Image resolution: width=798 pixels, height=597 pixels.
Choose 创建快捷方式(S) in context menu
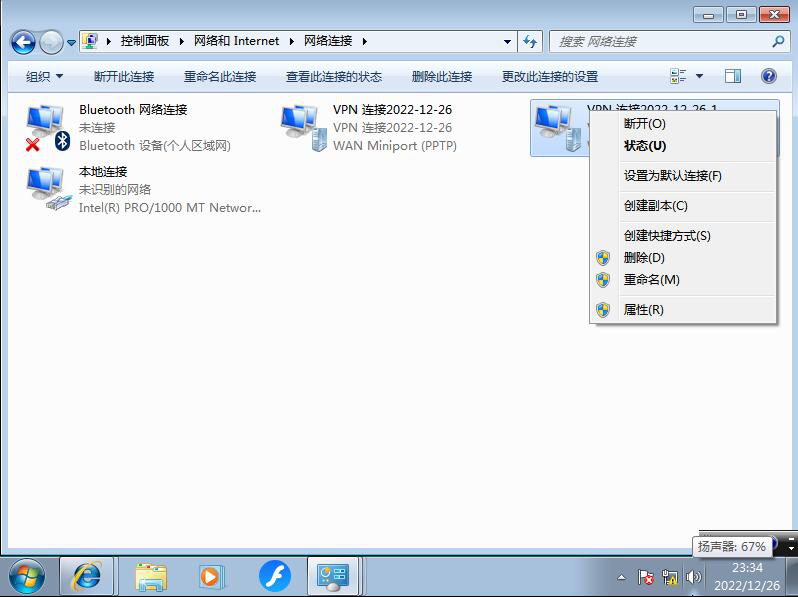pyautogui.click(x=683, y=236)
